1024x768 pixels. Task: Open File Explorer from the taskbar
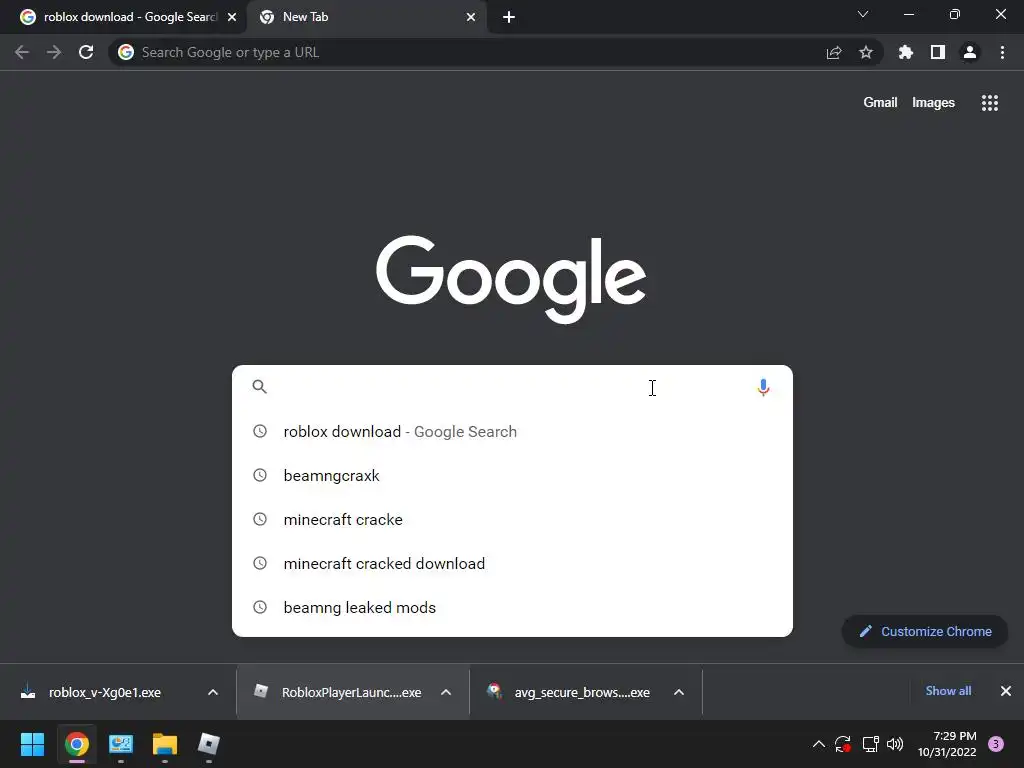pos(165,744)
